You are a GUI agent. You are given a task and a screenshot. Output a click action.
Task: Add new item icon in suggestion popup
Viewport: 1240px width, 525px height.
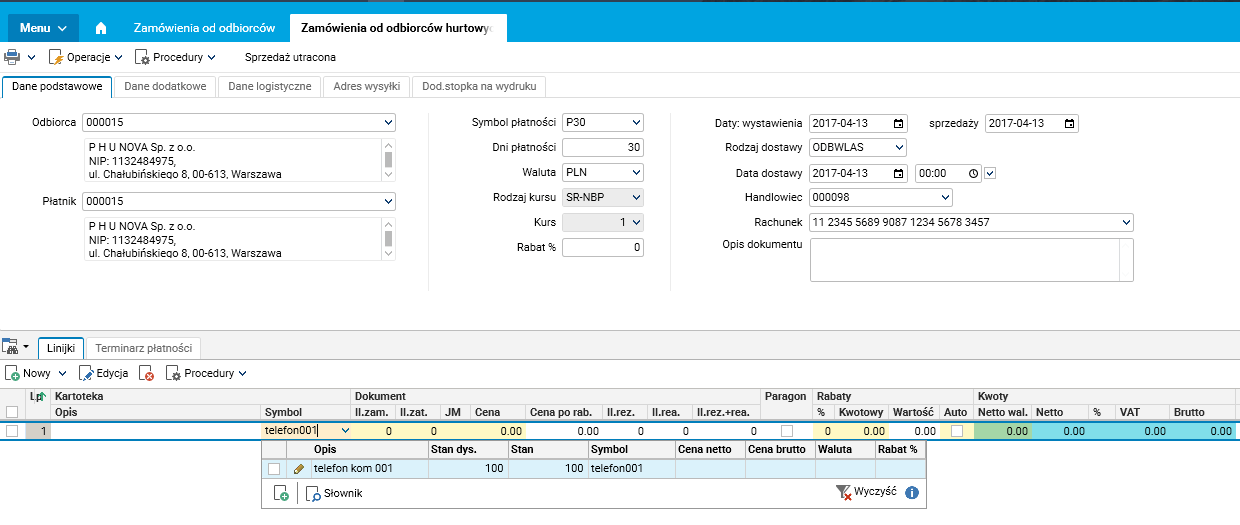coord(282,493)
